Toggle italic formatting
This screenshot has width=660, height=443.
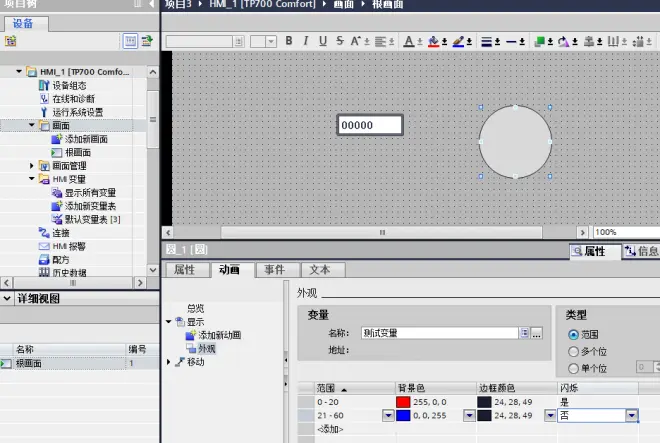306,41
